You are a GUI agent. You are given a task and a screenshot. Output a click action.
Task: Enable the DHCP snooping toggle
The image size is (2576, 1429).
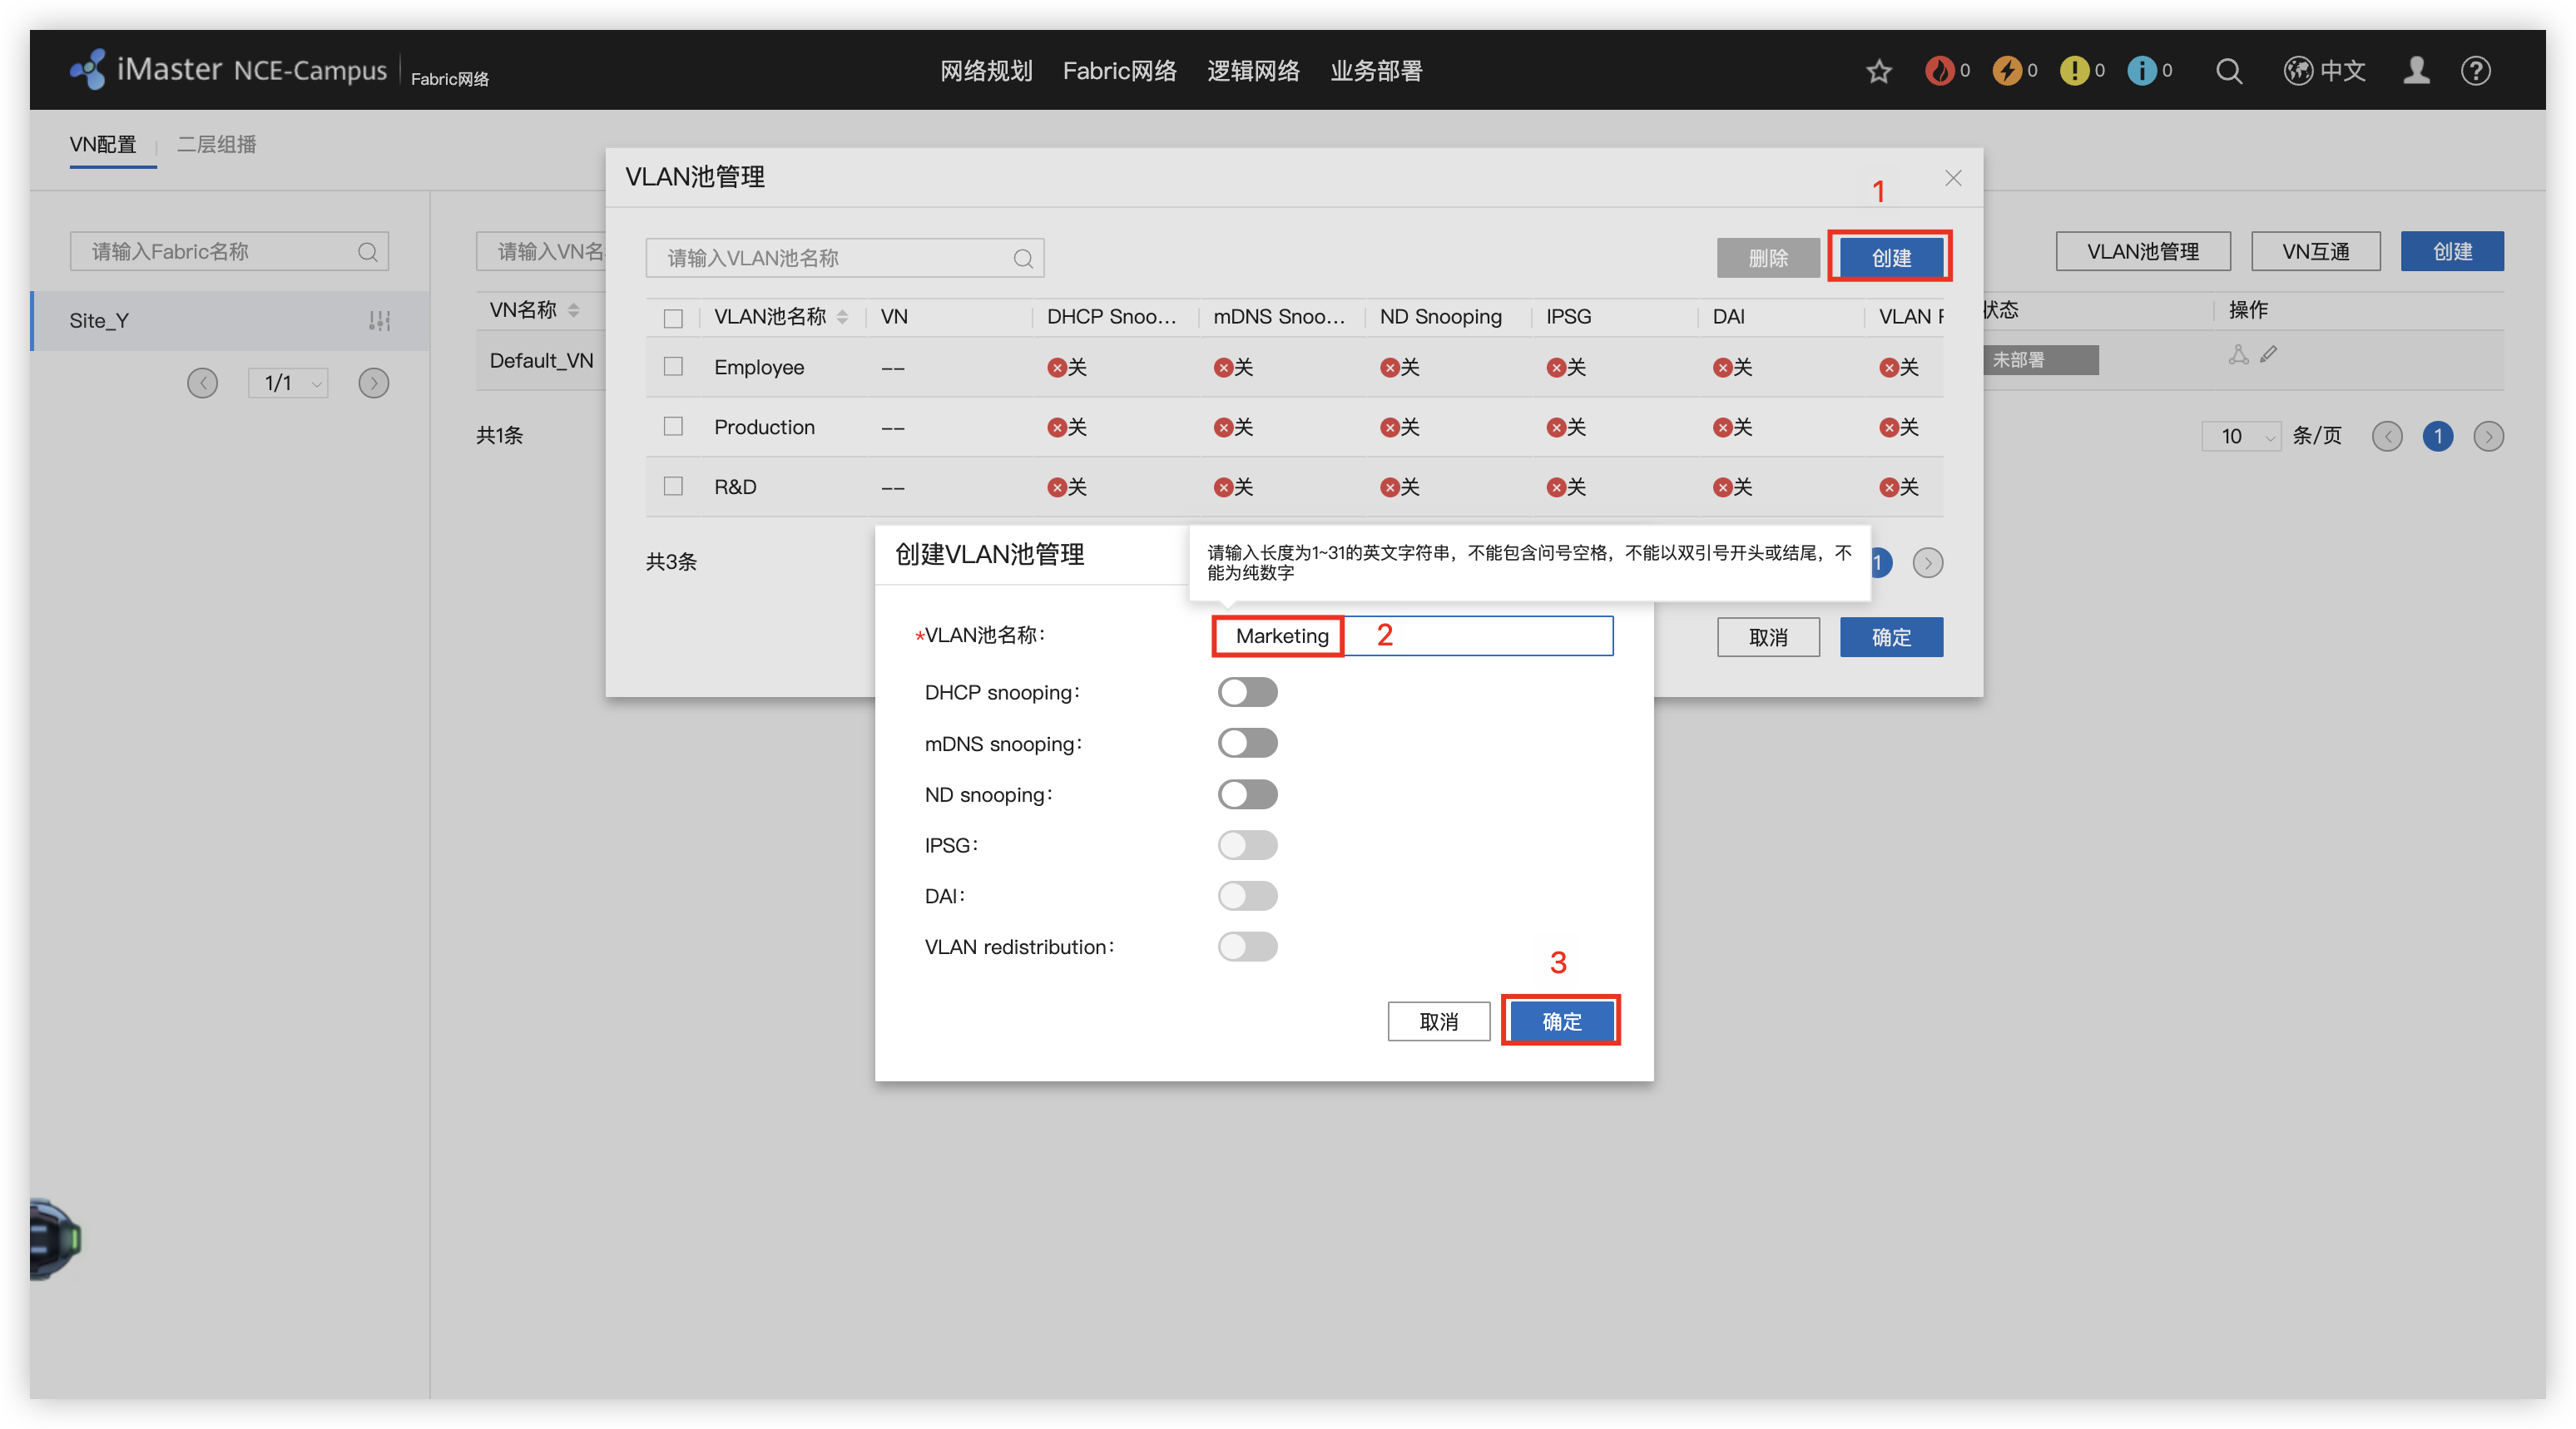[1247, 692]
